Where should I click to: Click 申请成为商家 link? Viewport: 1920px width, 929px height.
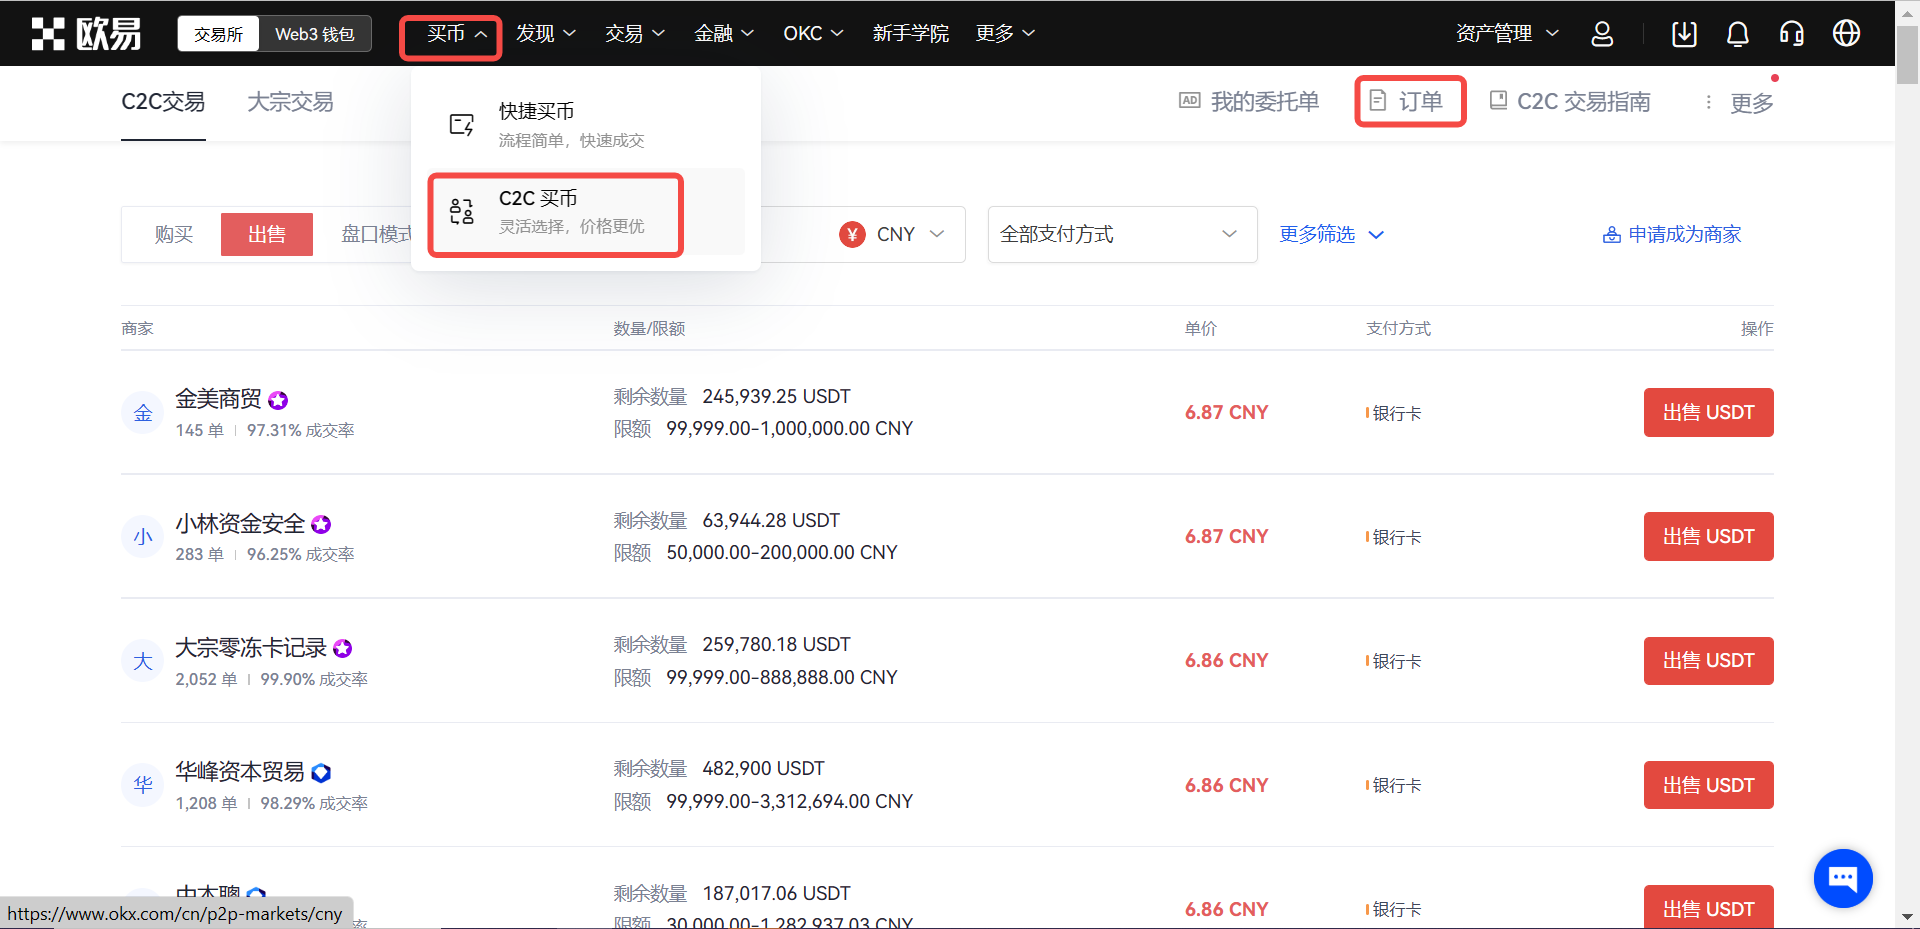tap(1672, 235)
